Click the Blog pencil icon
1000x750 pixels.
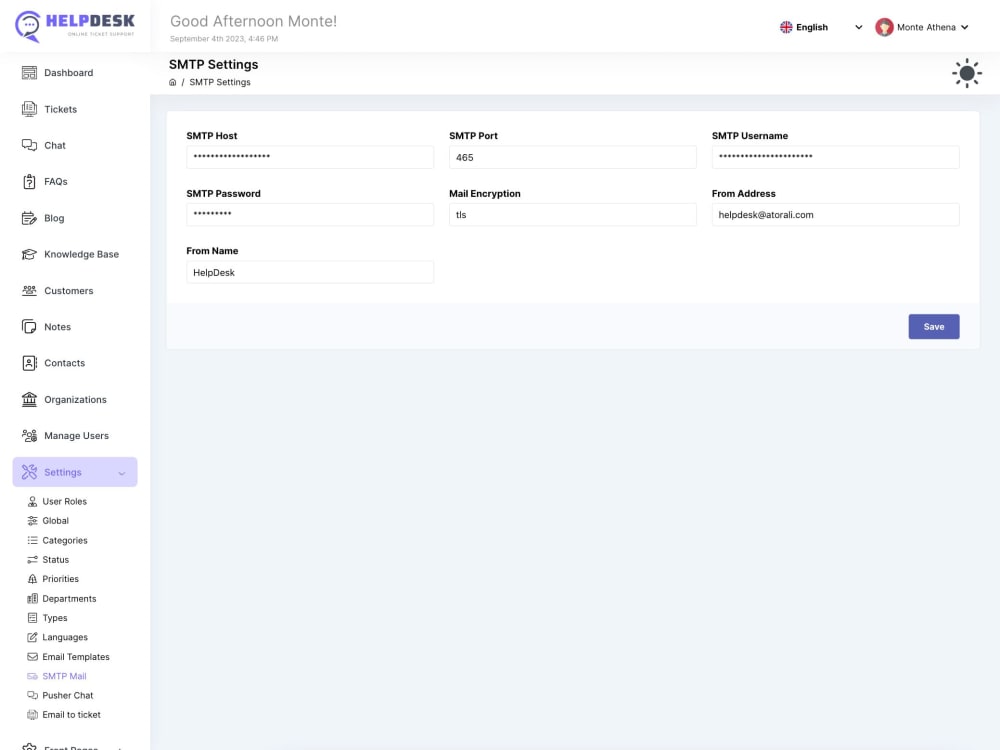pyautogui.click(x=29, y=218)
